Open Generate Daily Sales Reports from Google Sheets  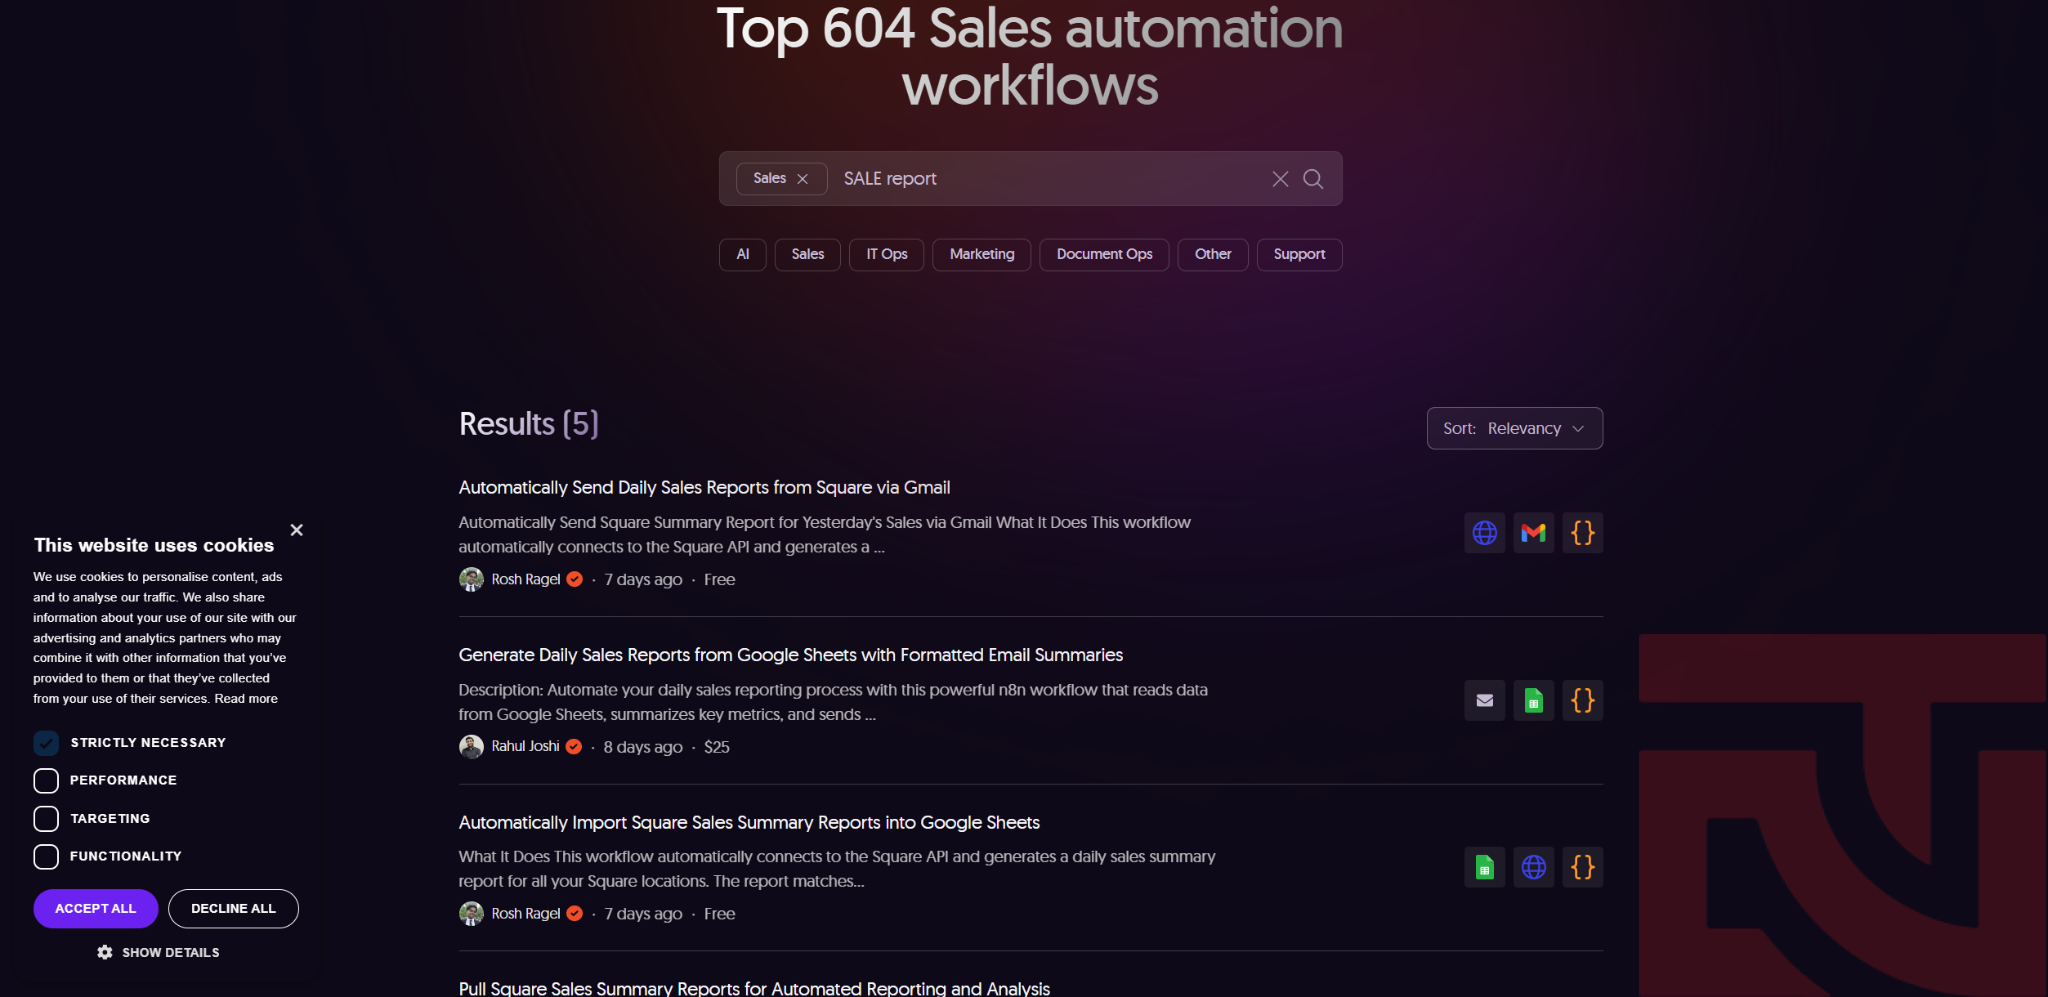click(790, 655)
